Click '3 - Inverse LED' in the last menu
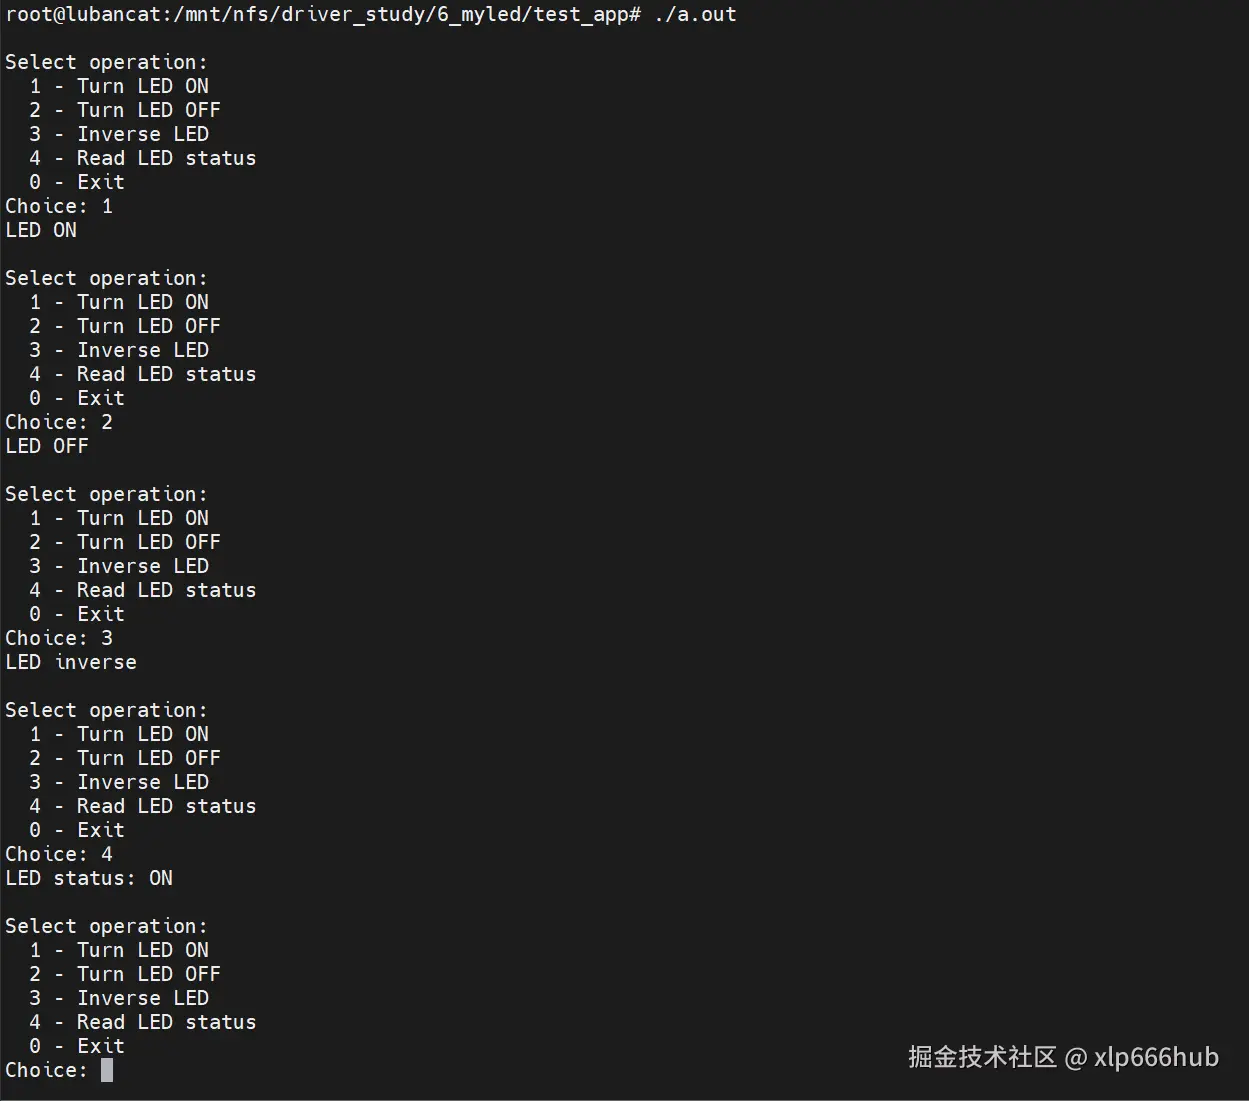Viewport: 1249px width, 1101px height. (119, 998)
